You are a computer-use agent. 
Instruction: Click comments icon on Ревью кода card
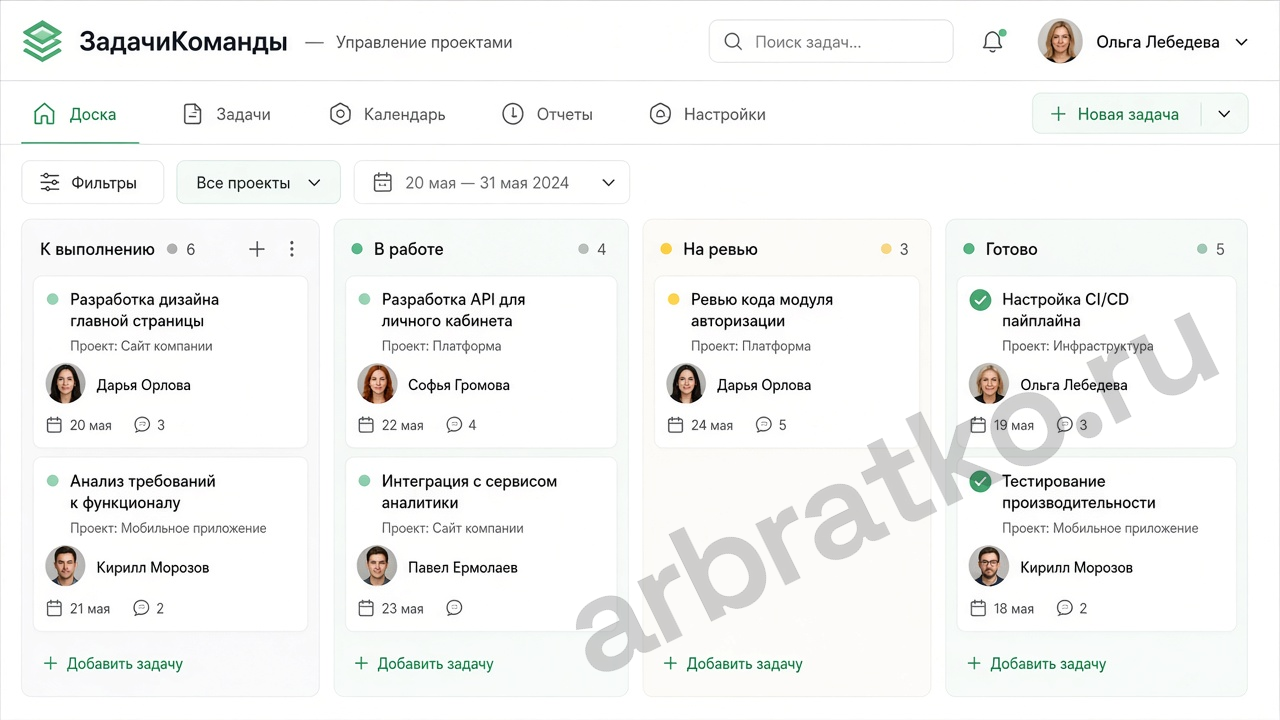tap(764, 425)
